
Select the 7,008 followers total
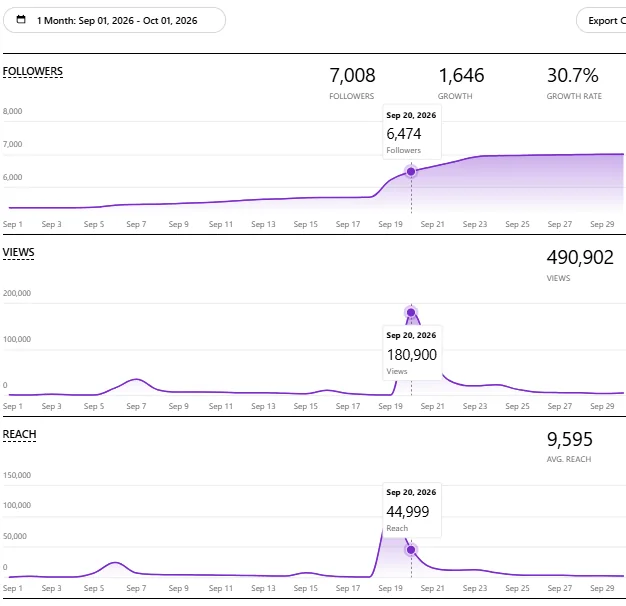[352, 75]
